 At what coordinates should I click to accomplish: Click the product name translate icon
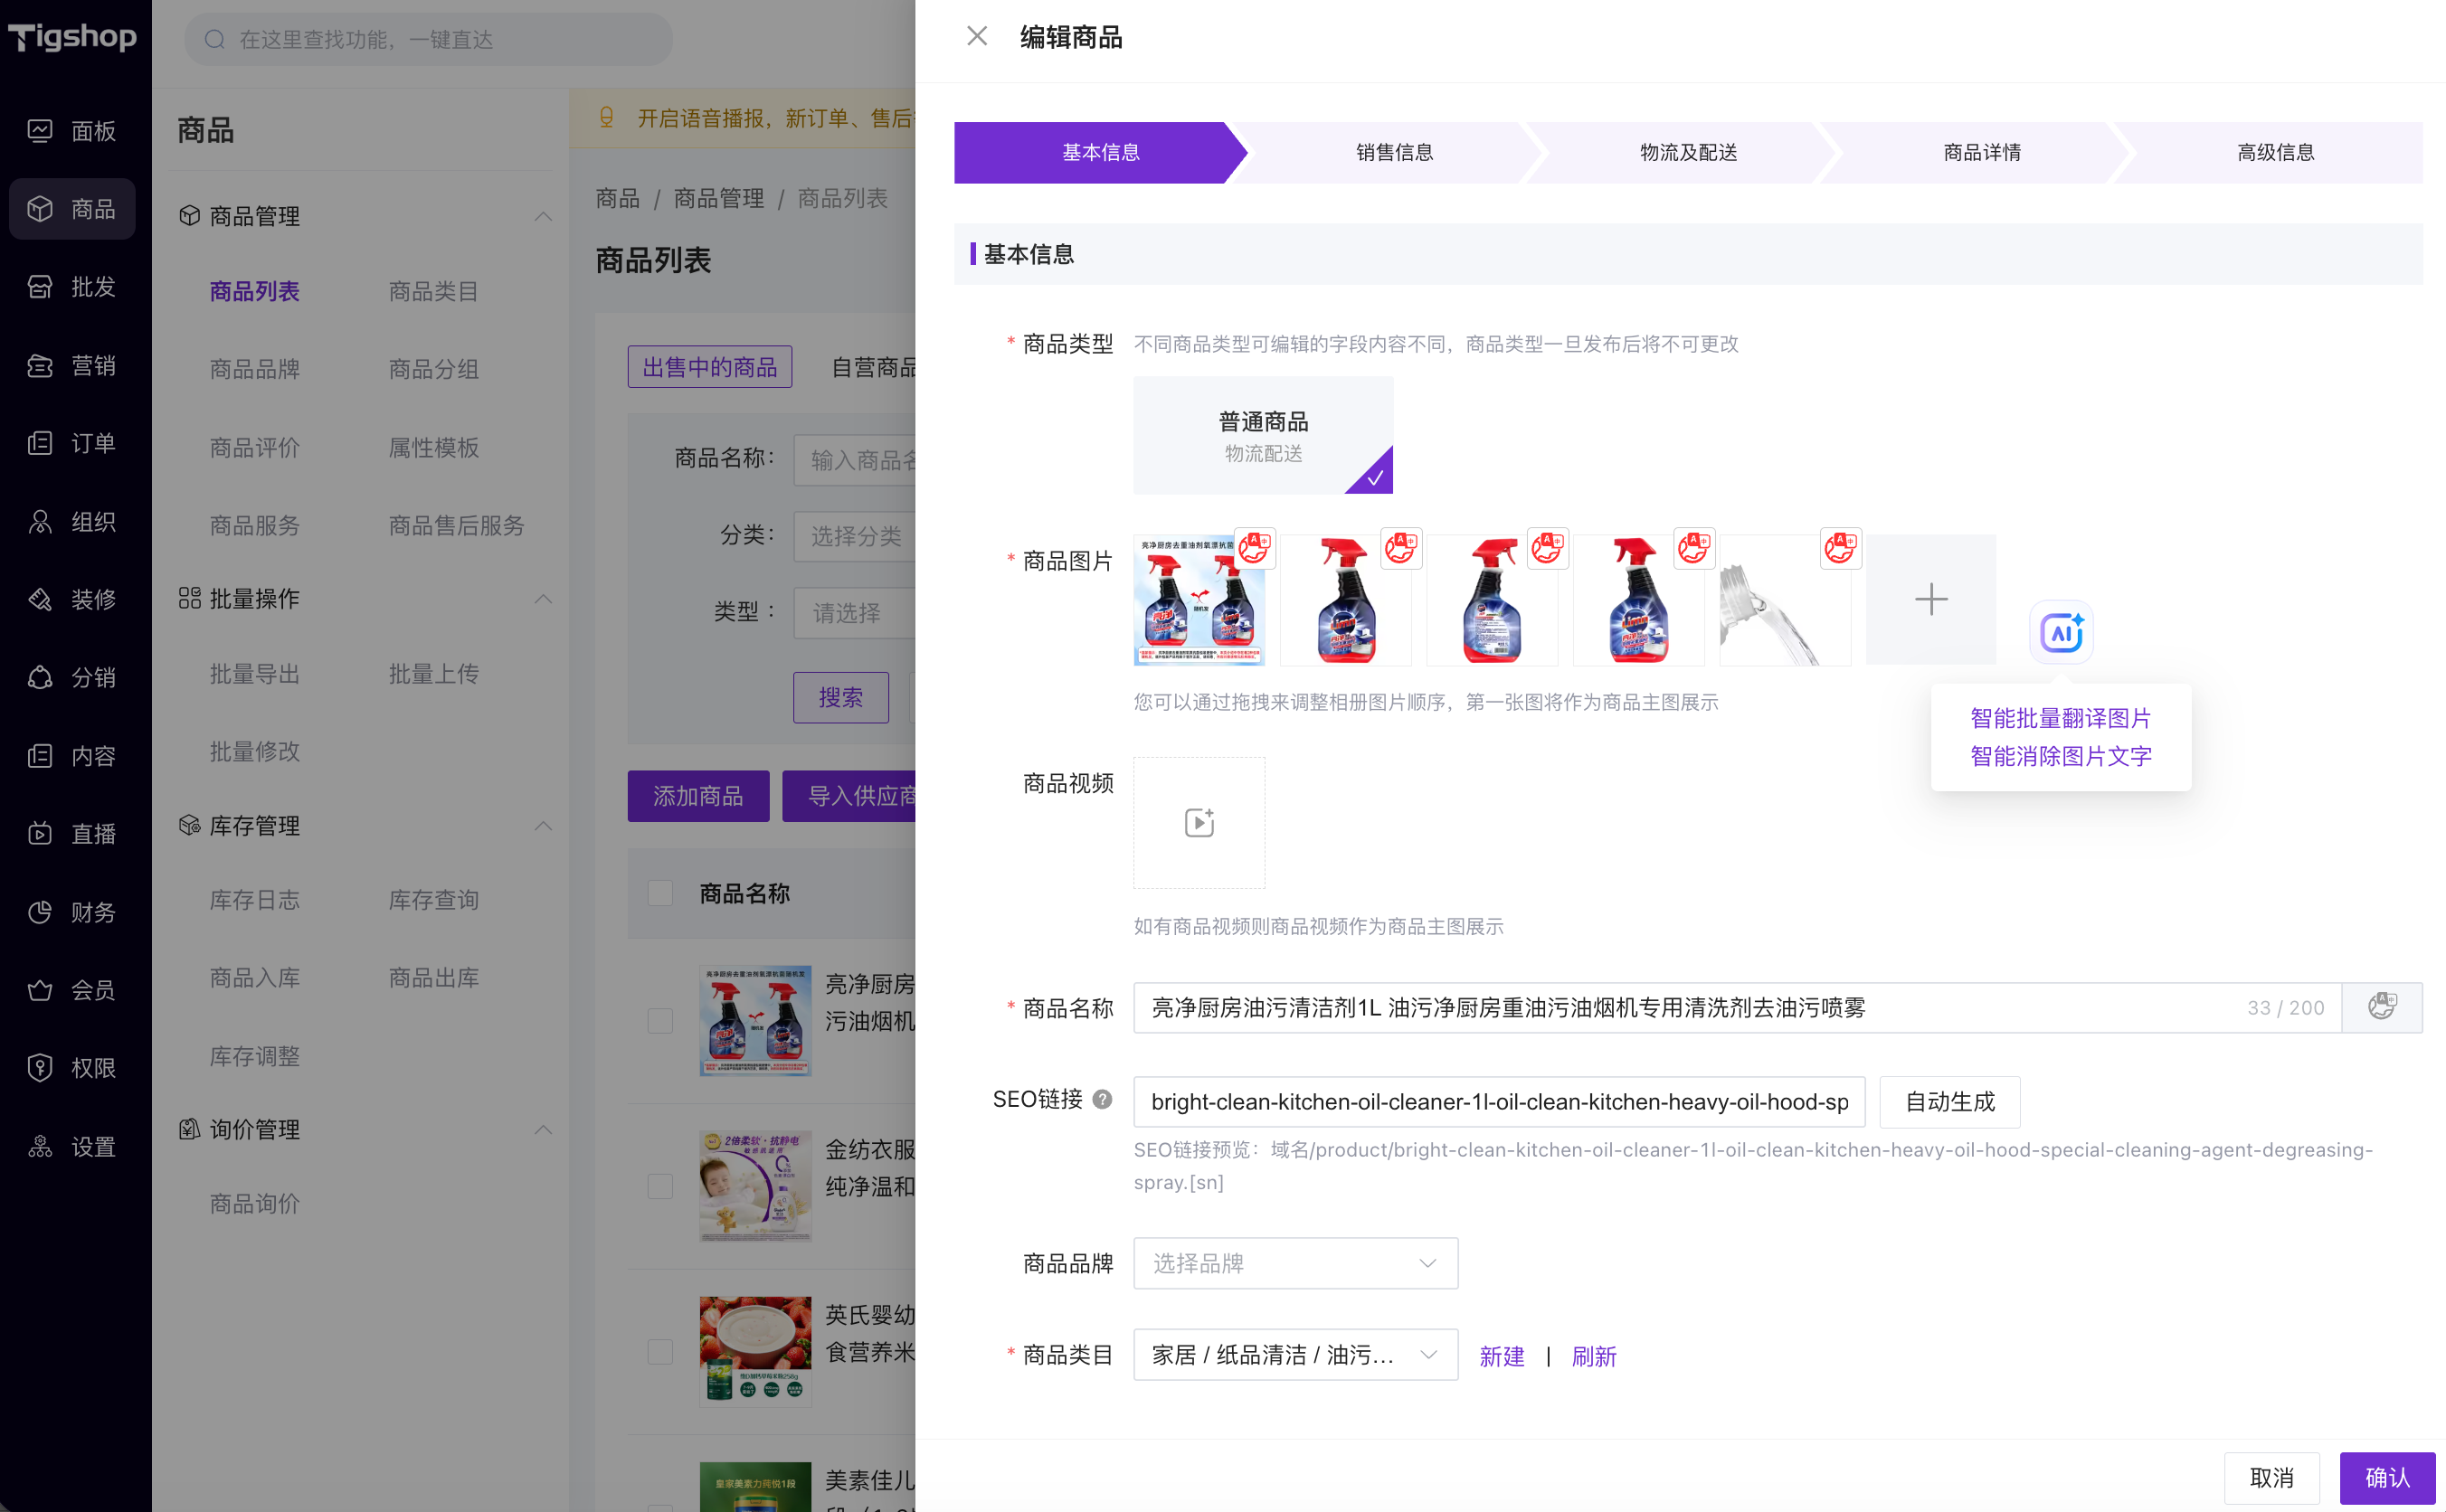pos(2382,1007)
